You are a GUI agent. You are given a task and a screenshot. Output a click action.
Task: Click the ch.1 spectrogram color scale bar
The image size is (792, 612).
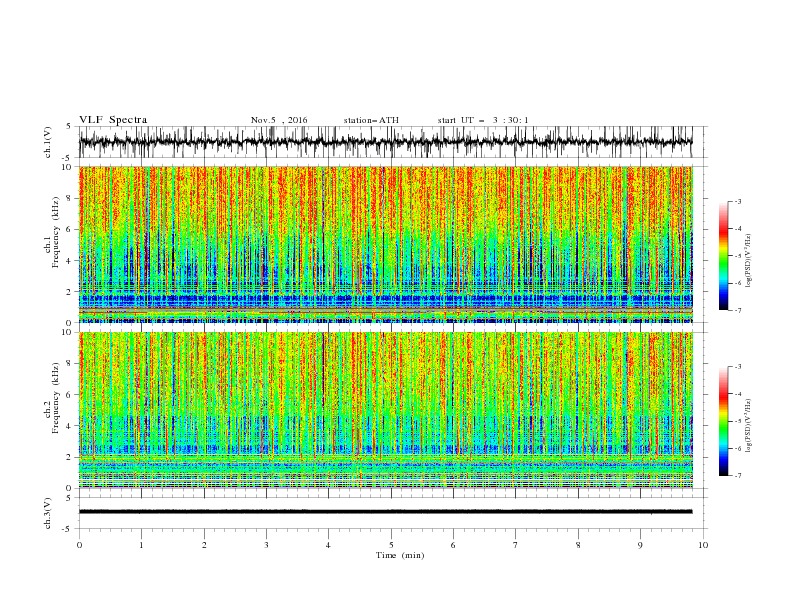723,256
